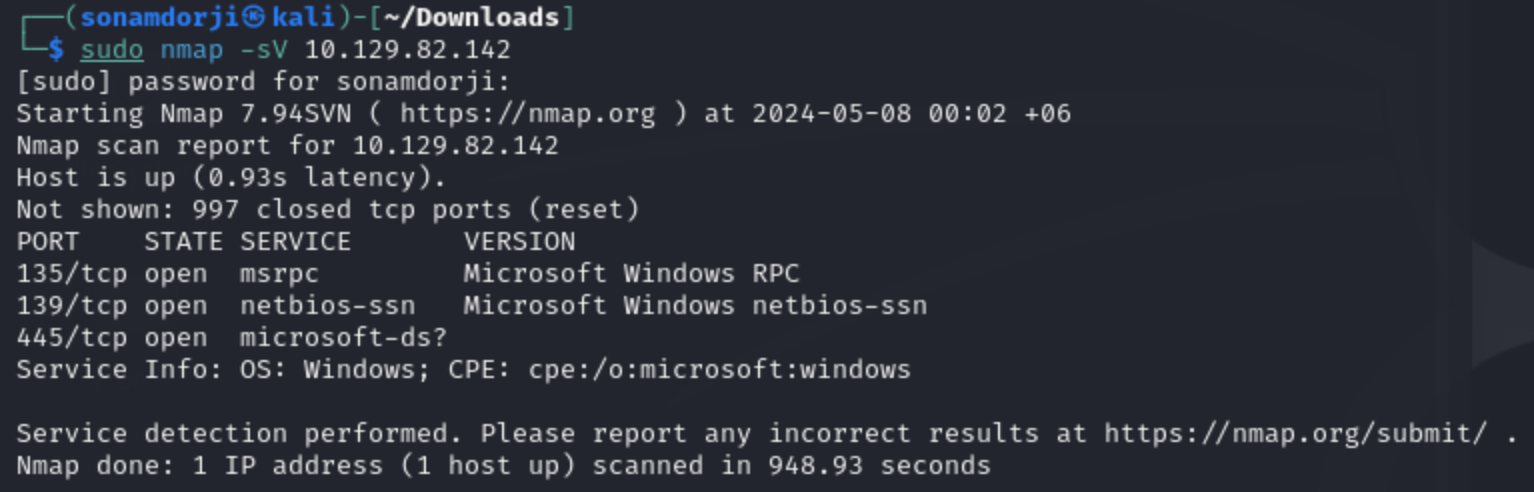Click the Microsoft Windows RPC version text
The height and width of the screenshot is (492, 1534).
(632, 274)
